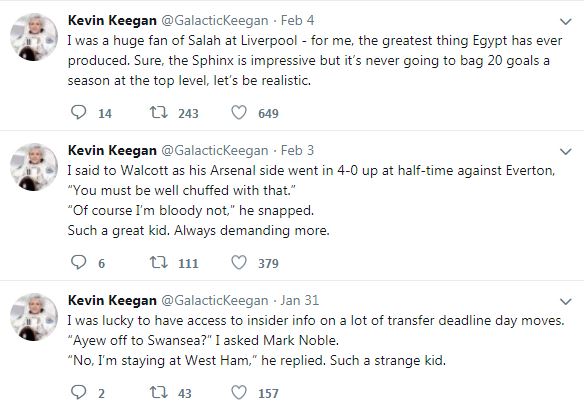Reply to the transfer deadline day tweet

[79, 392]
